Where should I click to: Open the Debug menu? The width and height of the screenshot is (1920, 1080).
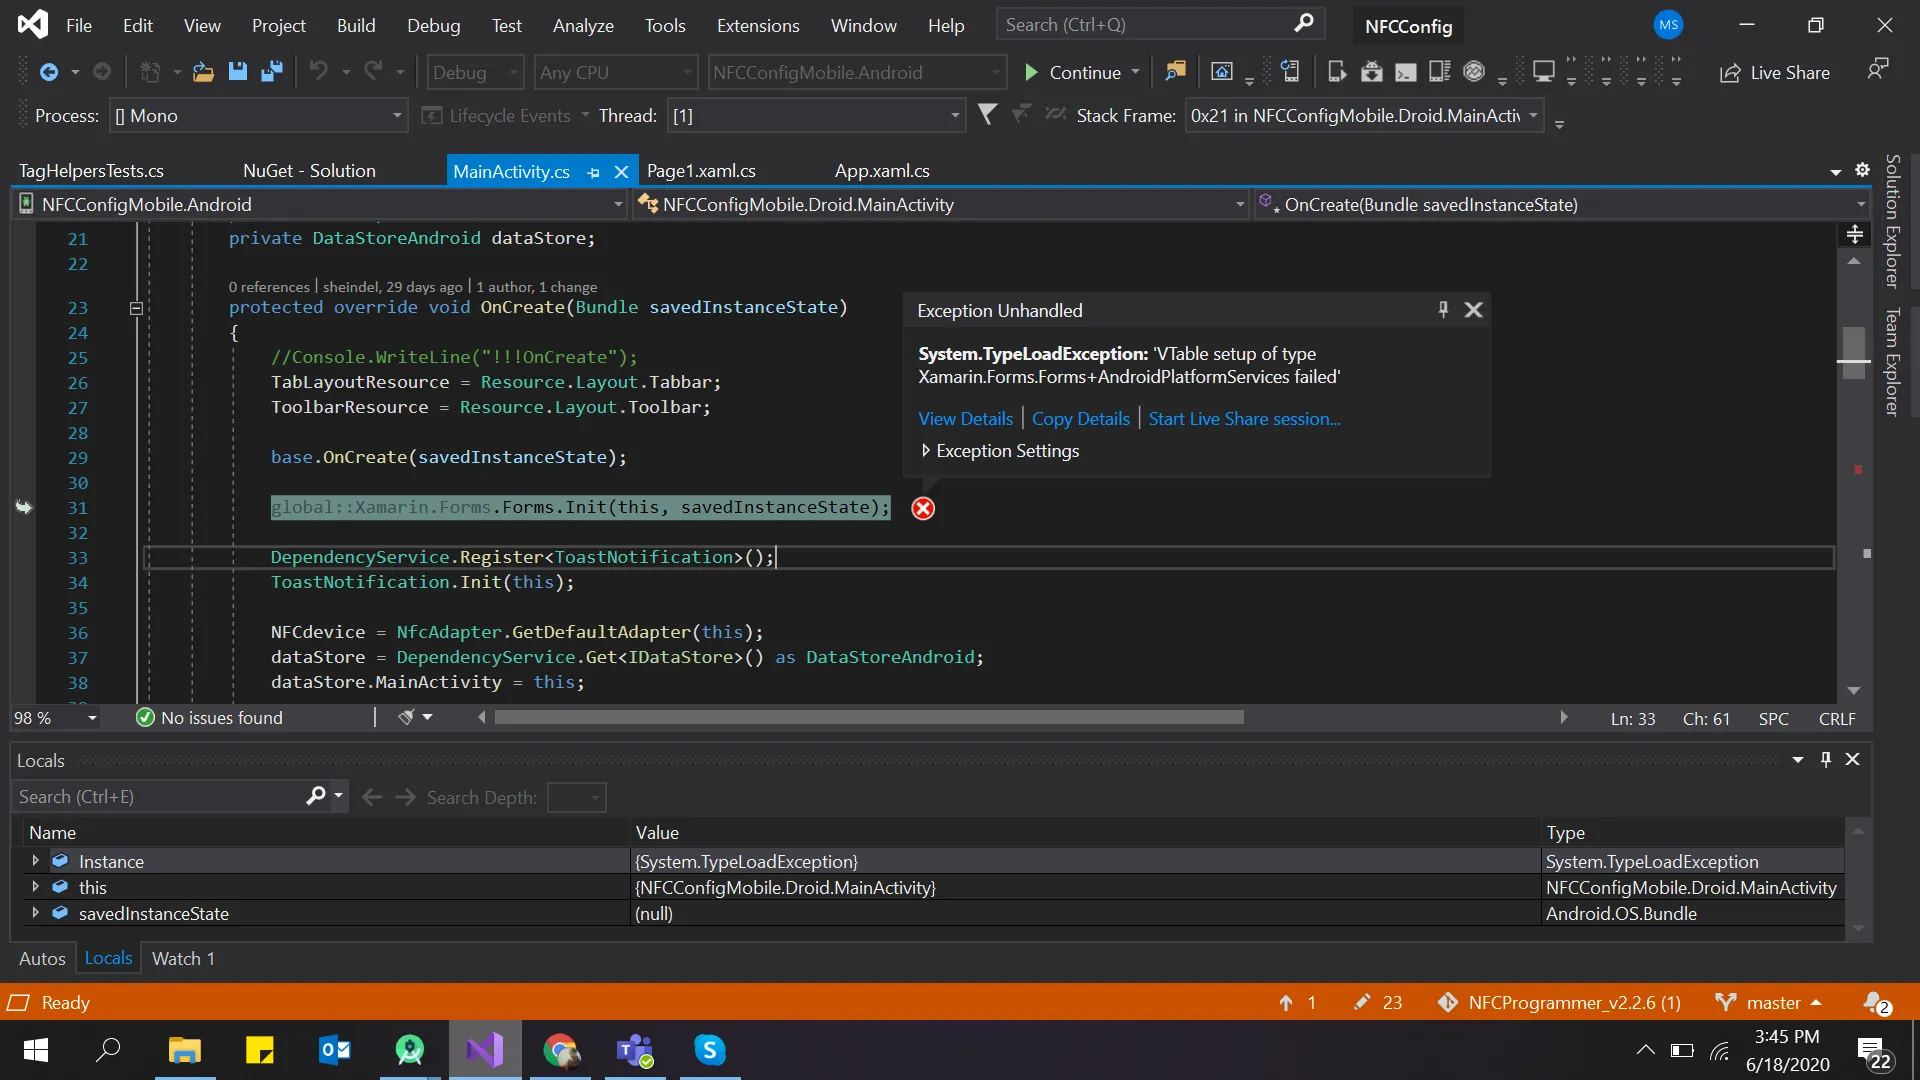[x=433, y=25]
